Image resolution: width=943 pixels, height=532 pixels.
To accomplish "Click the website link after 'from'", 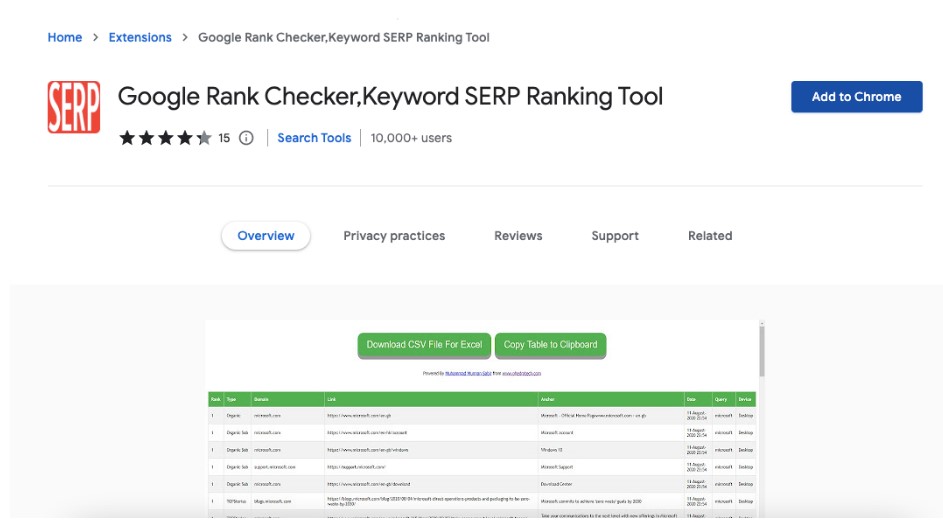I will [x=521, y=373].
